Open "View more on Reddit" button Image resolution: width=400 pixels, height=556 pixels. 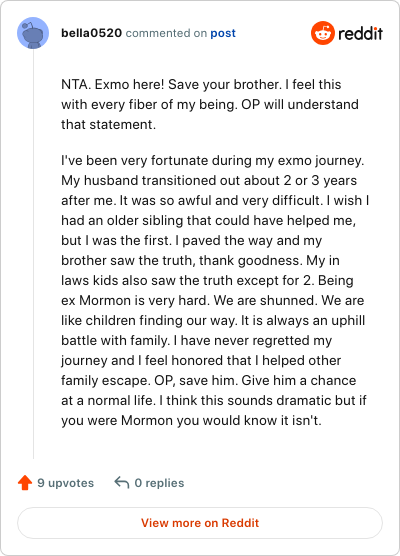[x=200, y=523]
